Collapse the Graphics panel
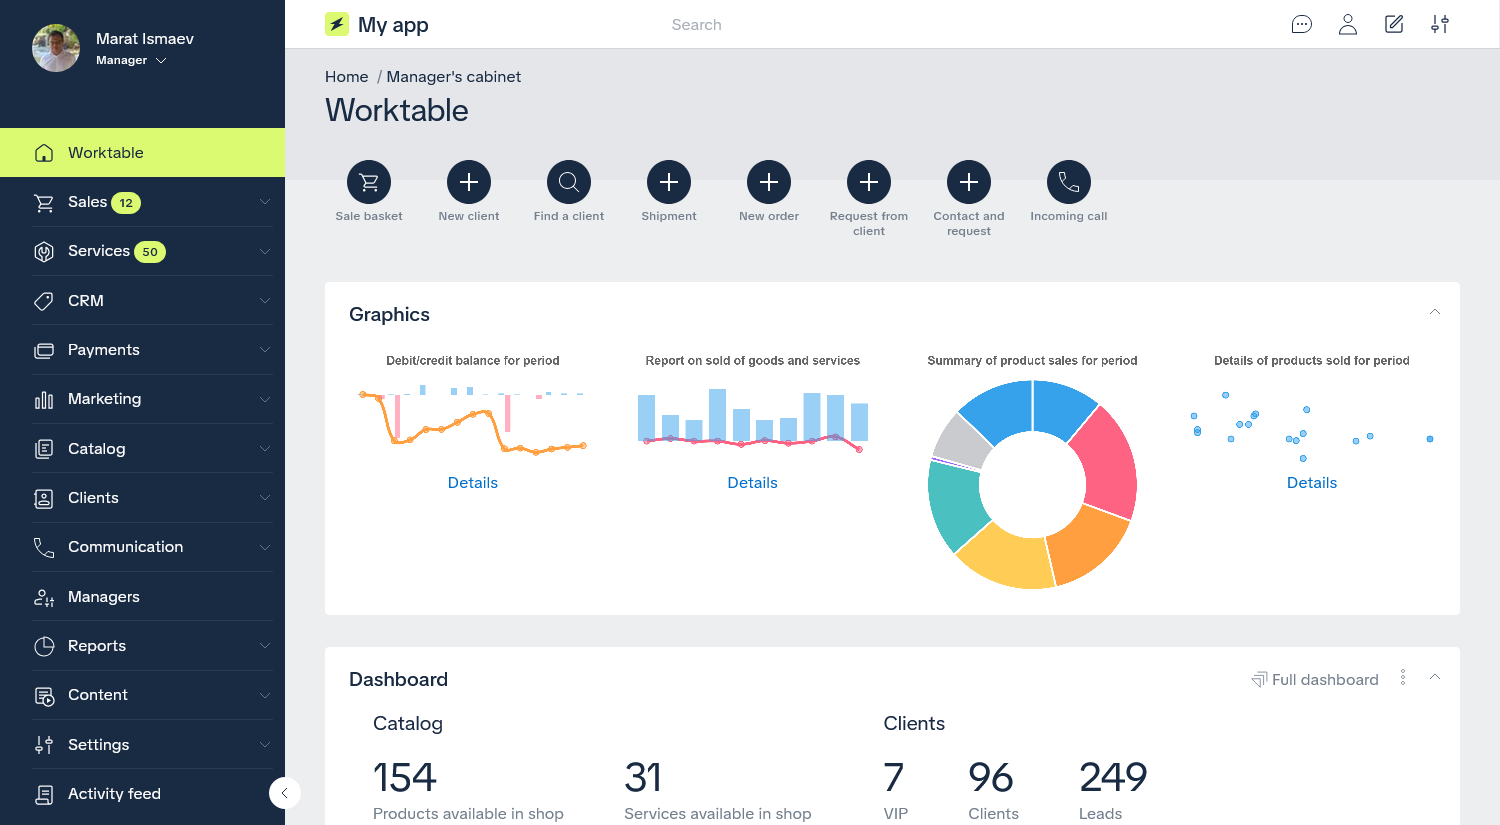This screenshot has height=825, width=1500. (1434, 313)
